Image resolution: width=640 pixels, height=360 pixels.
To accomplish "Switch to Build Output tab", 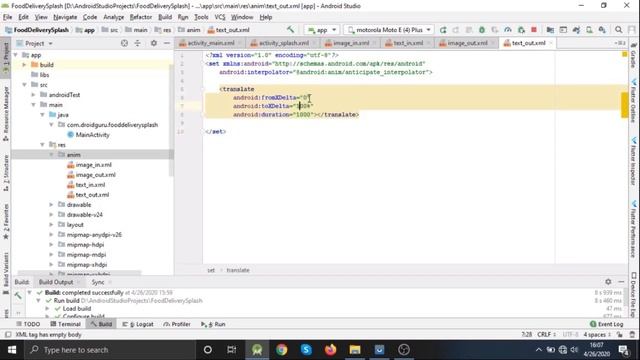I will coord(56,282).
